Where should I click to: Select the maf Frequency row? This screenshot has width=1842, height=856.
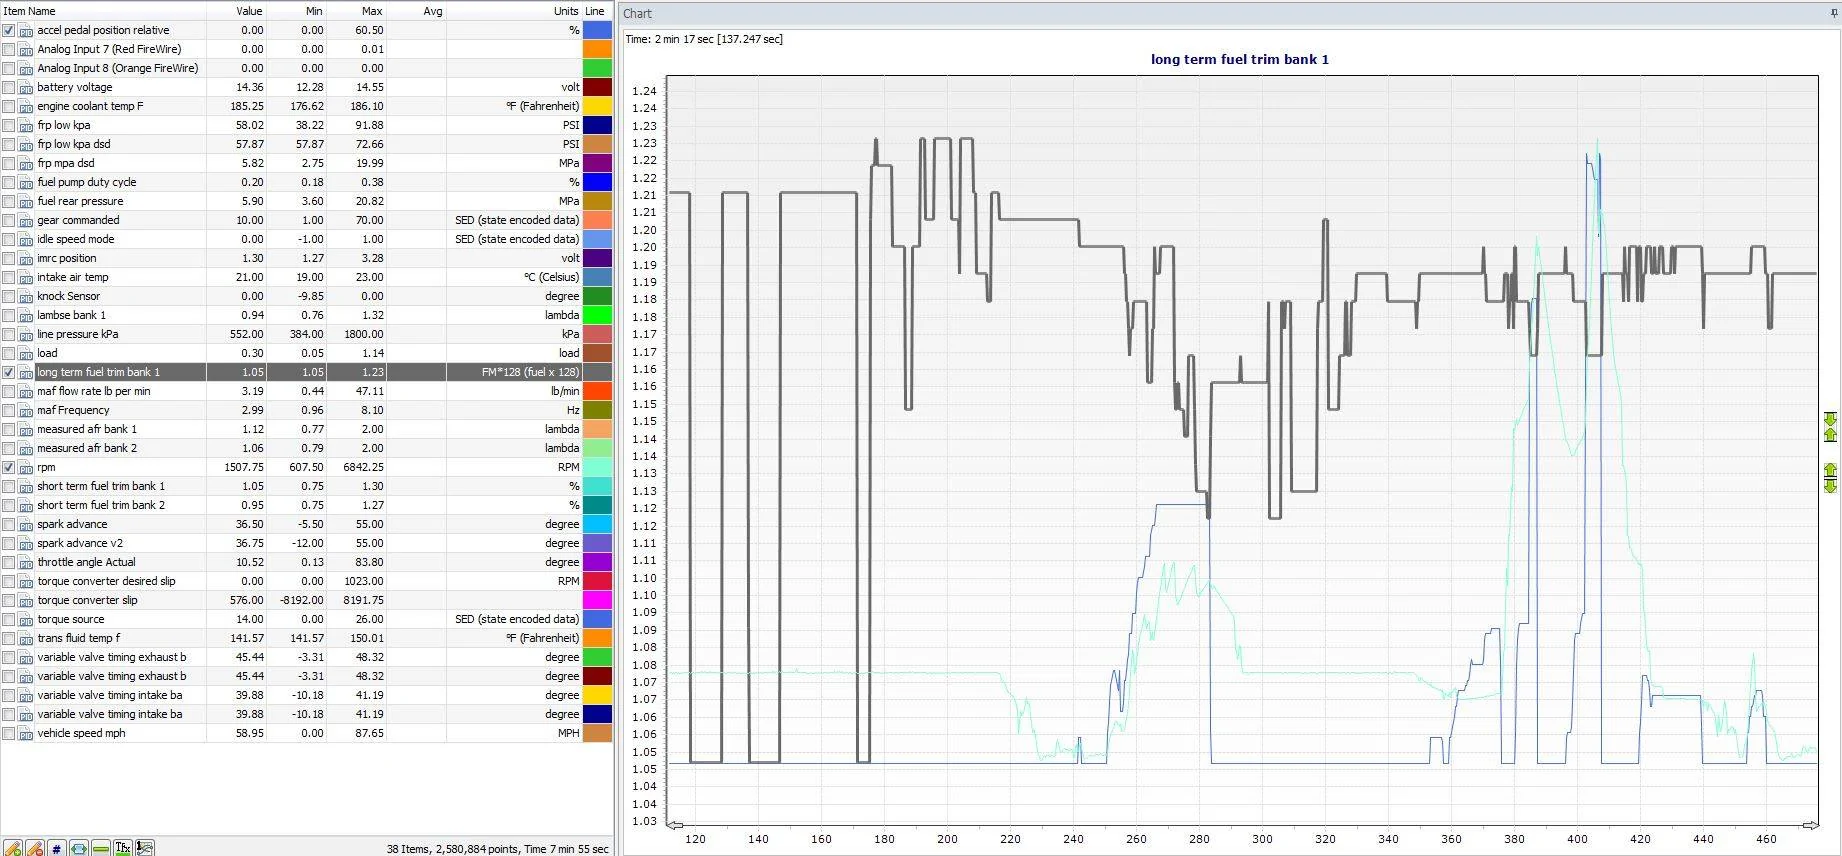click(x=306, y=410)
